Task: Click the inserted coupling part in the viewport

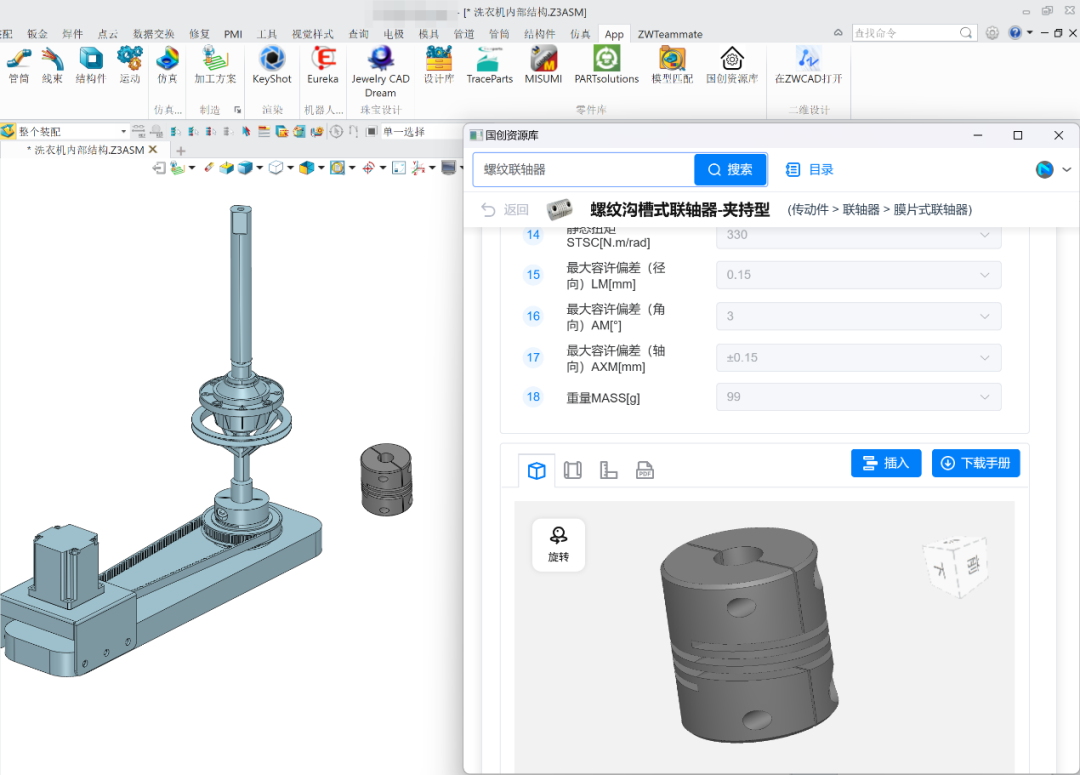Action: (386, 479)
